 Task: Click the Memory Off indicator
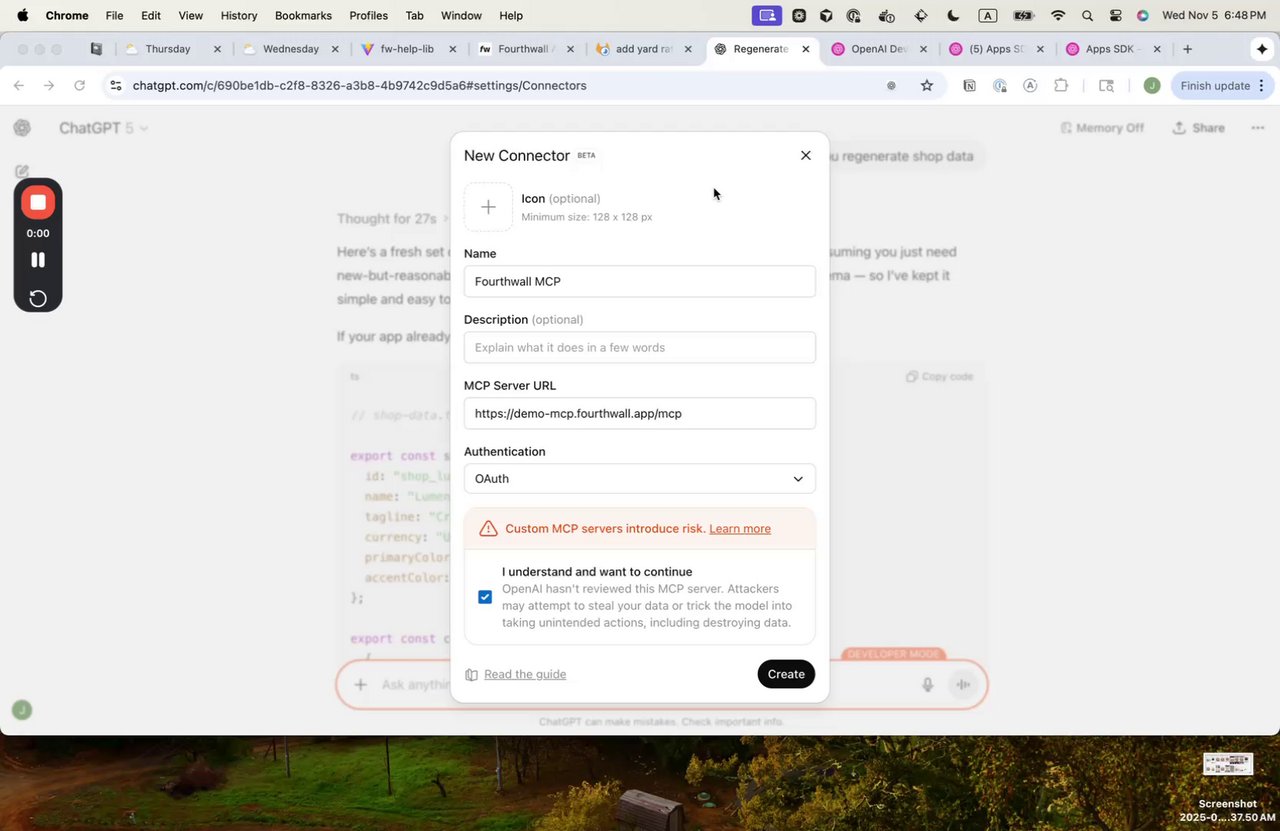tap(1102, 128)
